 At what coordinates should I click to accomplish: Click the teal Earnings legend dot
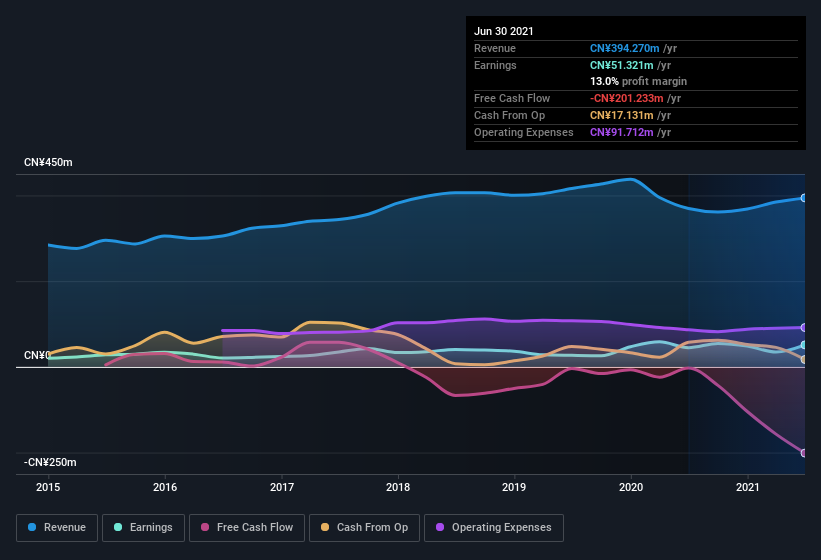click(118, 527)
